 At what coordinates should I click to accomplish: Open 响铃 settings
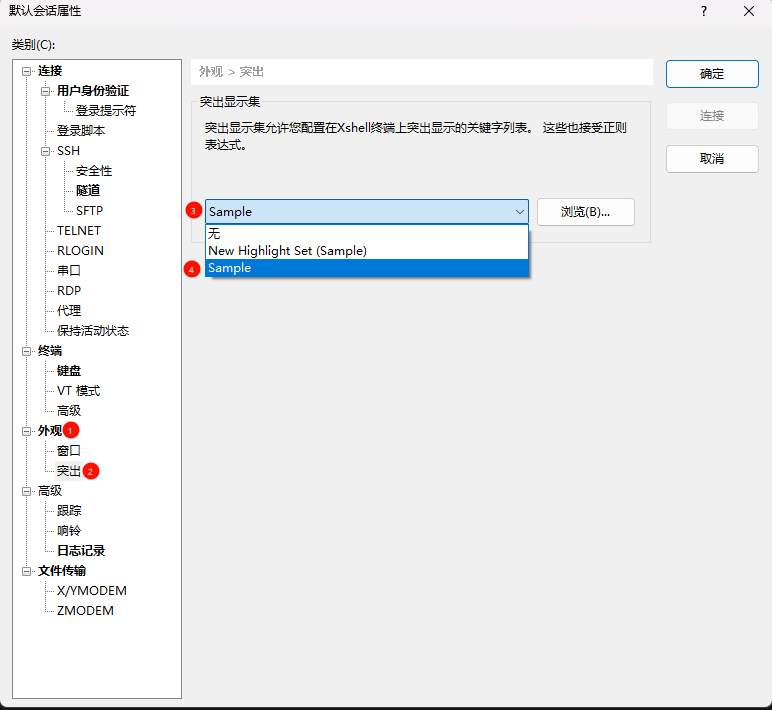68,531
